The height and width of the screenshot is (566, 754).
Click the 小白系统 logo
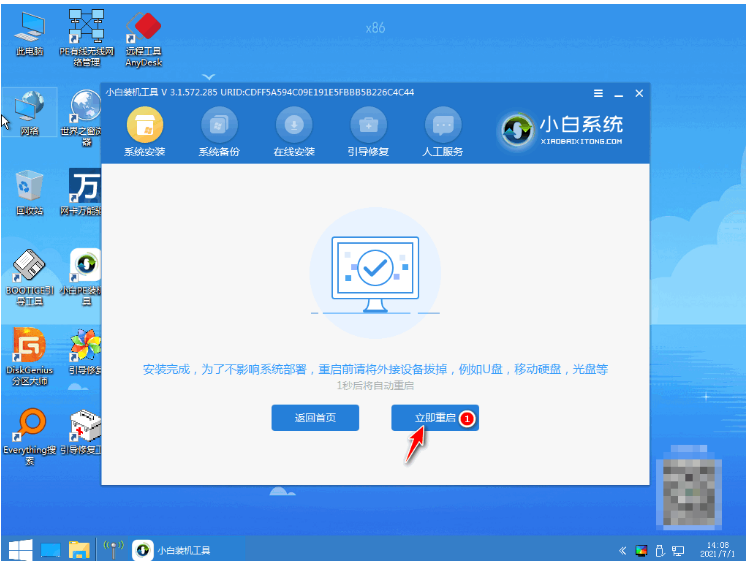pos(563,129)
